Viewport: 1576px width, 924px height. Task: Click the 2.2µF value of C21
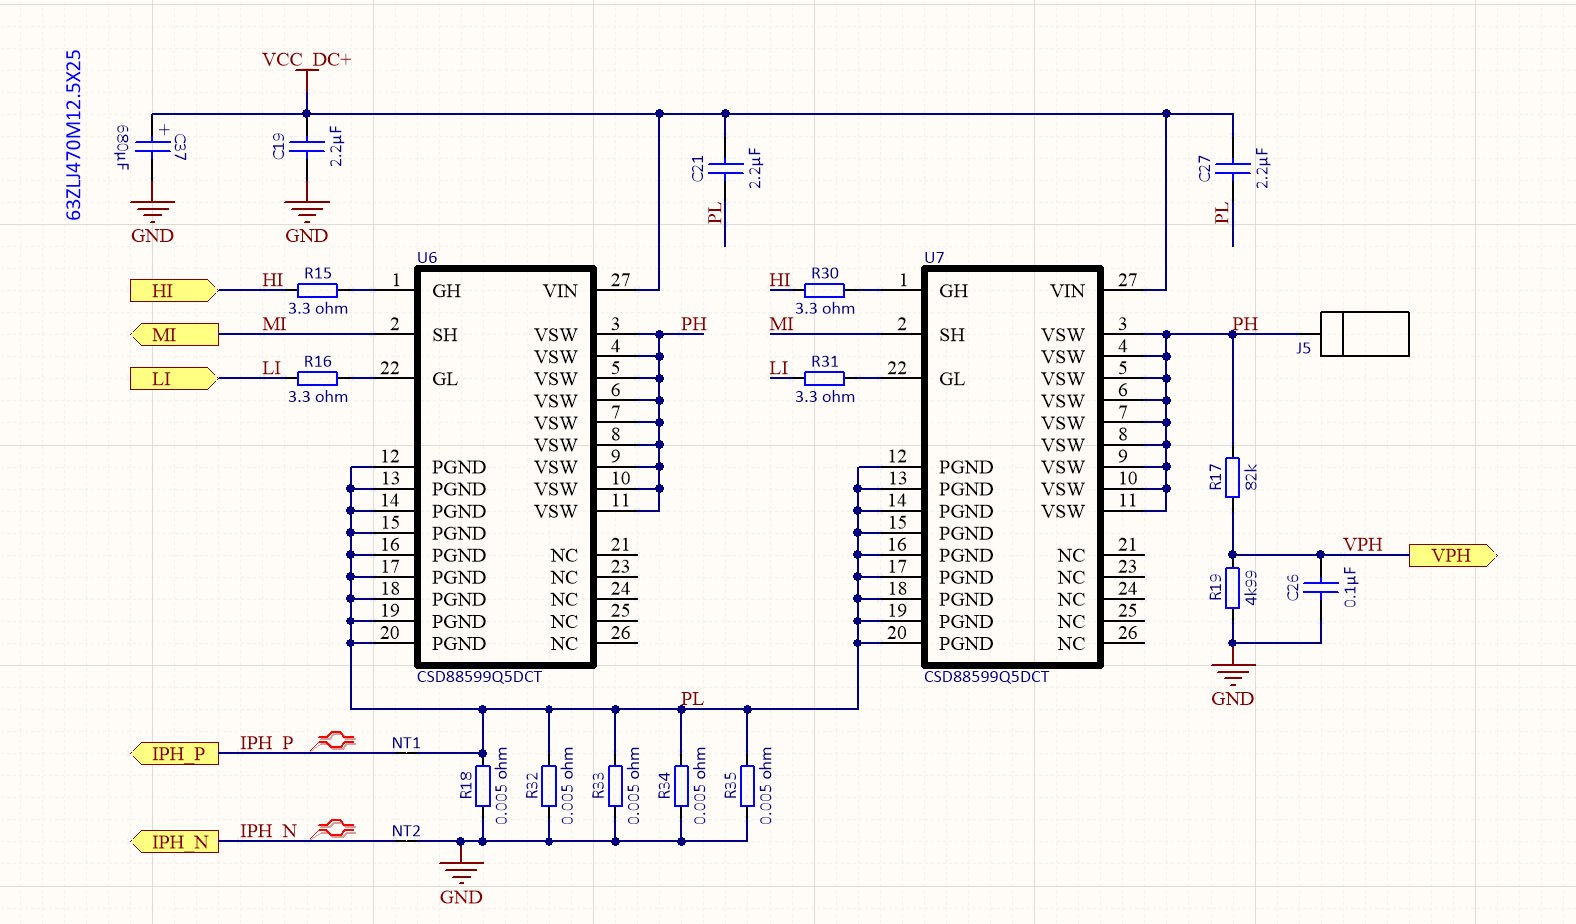coord(755,168)
